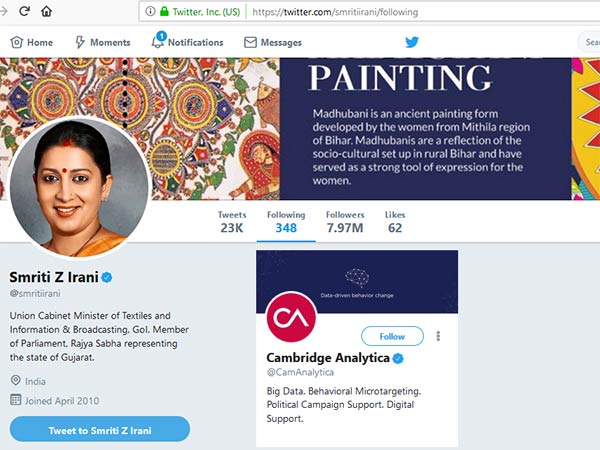
Task: Open Messages via the envelope icon
Action: pyautogui.click(x=249, y=43)
